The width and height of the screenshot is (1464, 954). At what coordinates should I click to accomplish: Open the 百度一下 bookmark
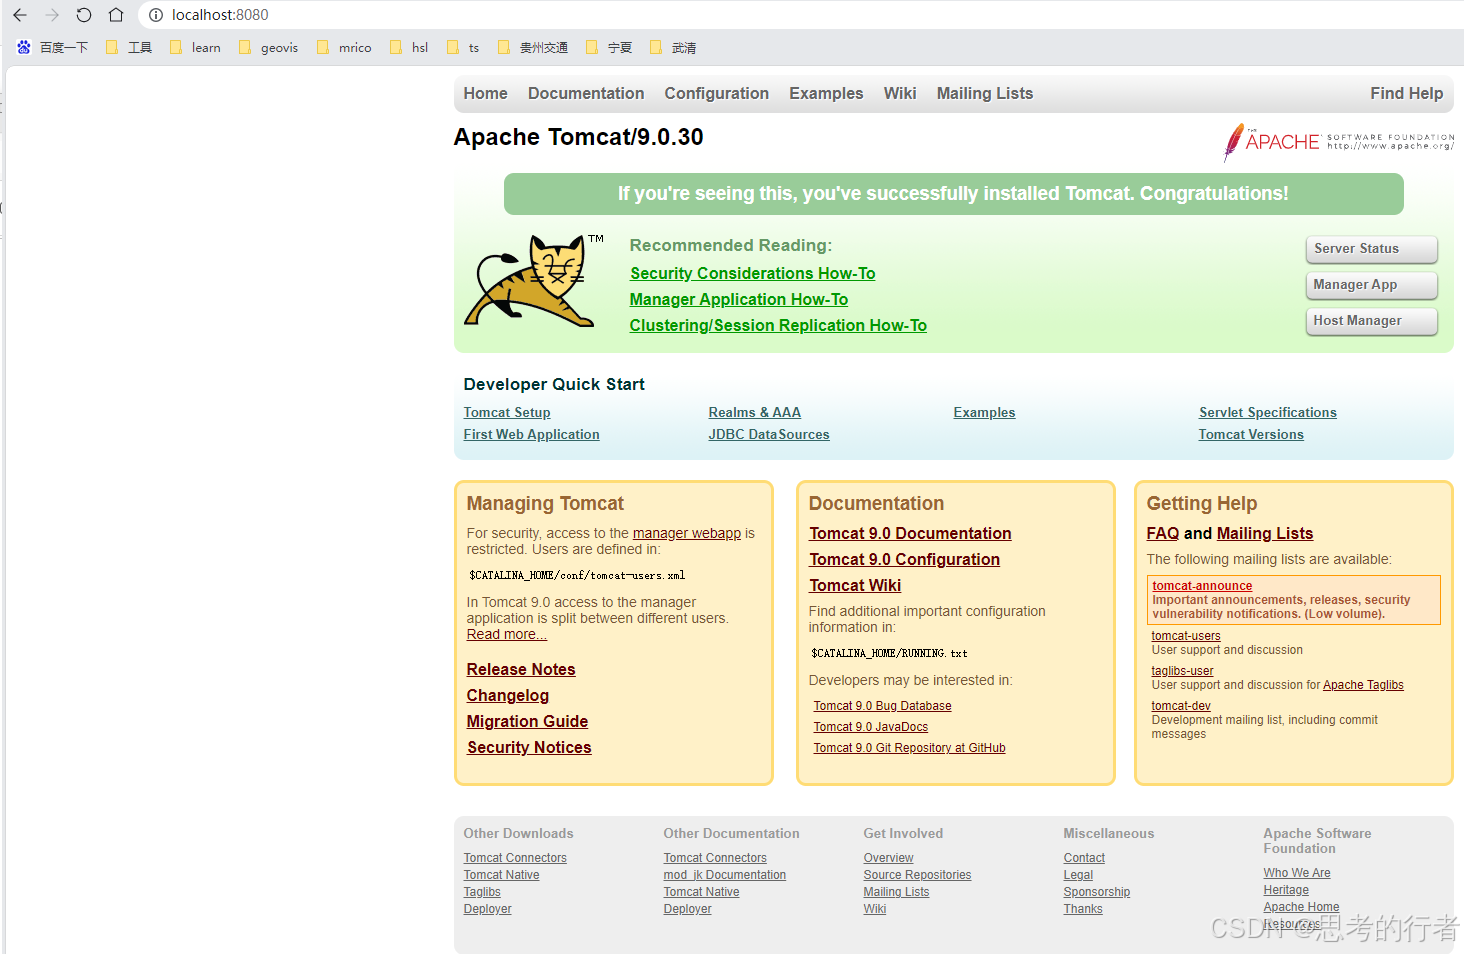point(53,47)
